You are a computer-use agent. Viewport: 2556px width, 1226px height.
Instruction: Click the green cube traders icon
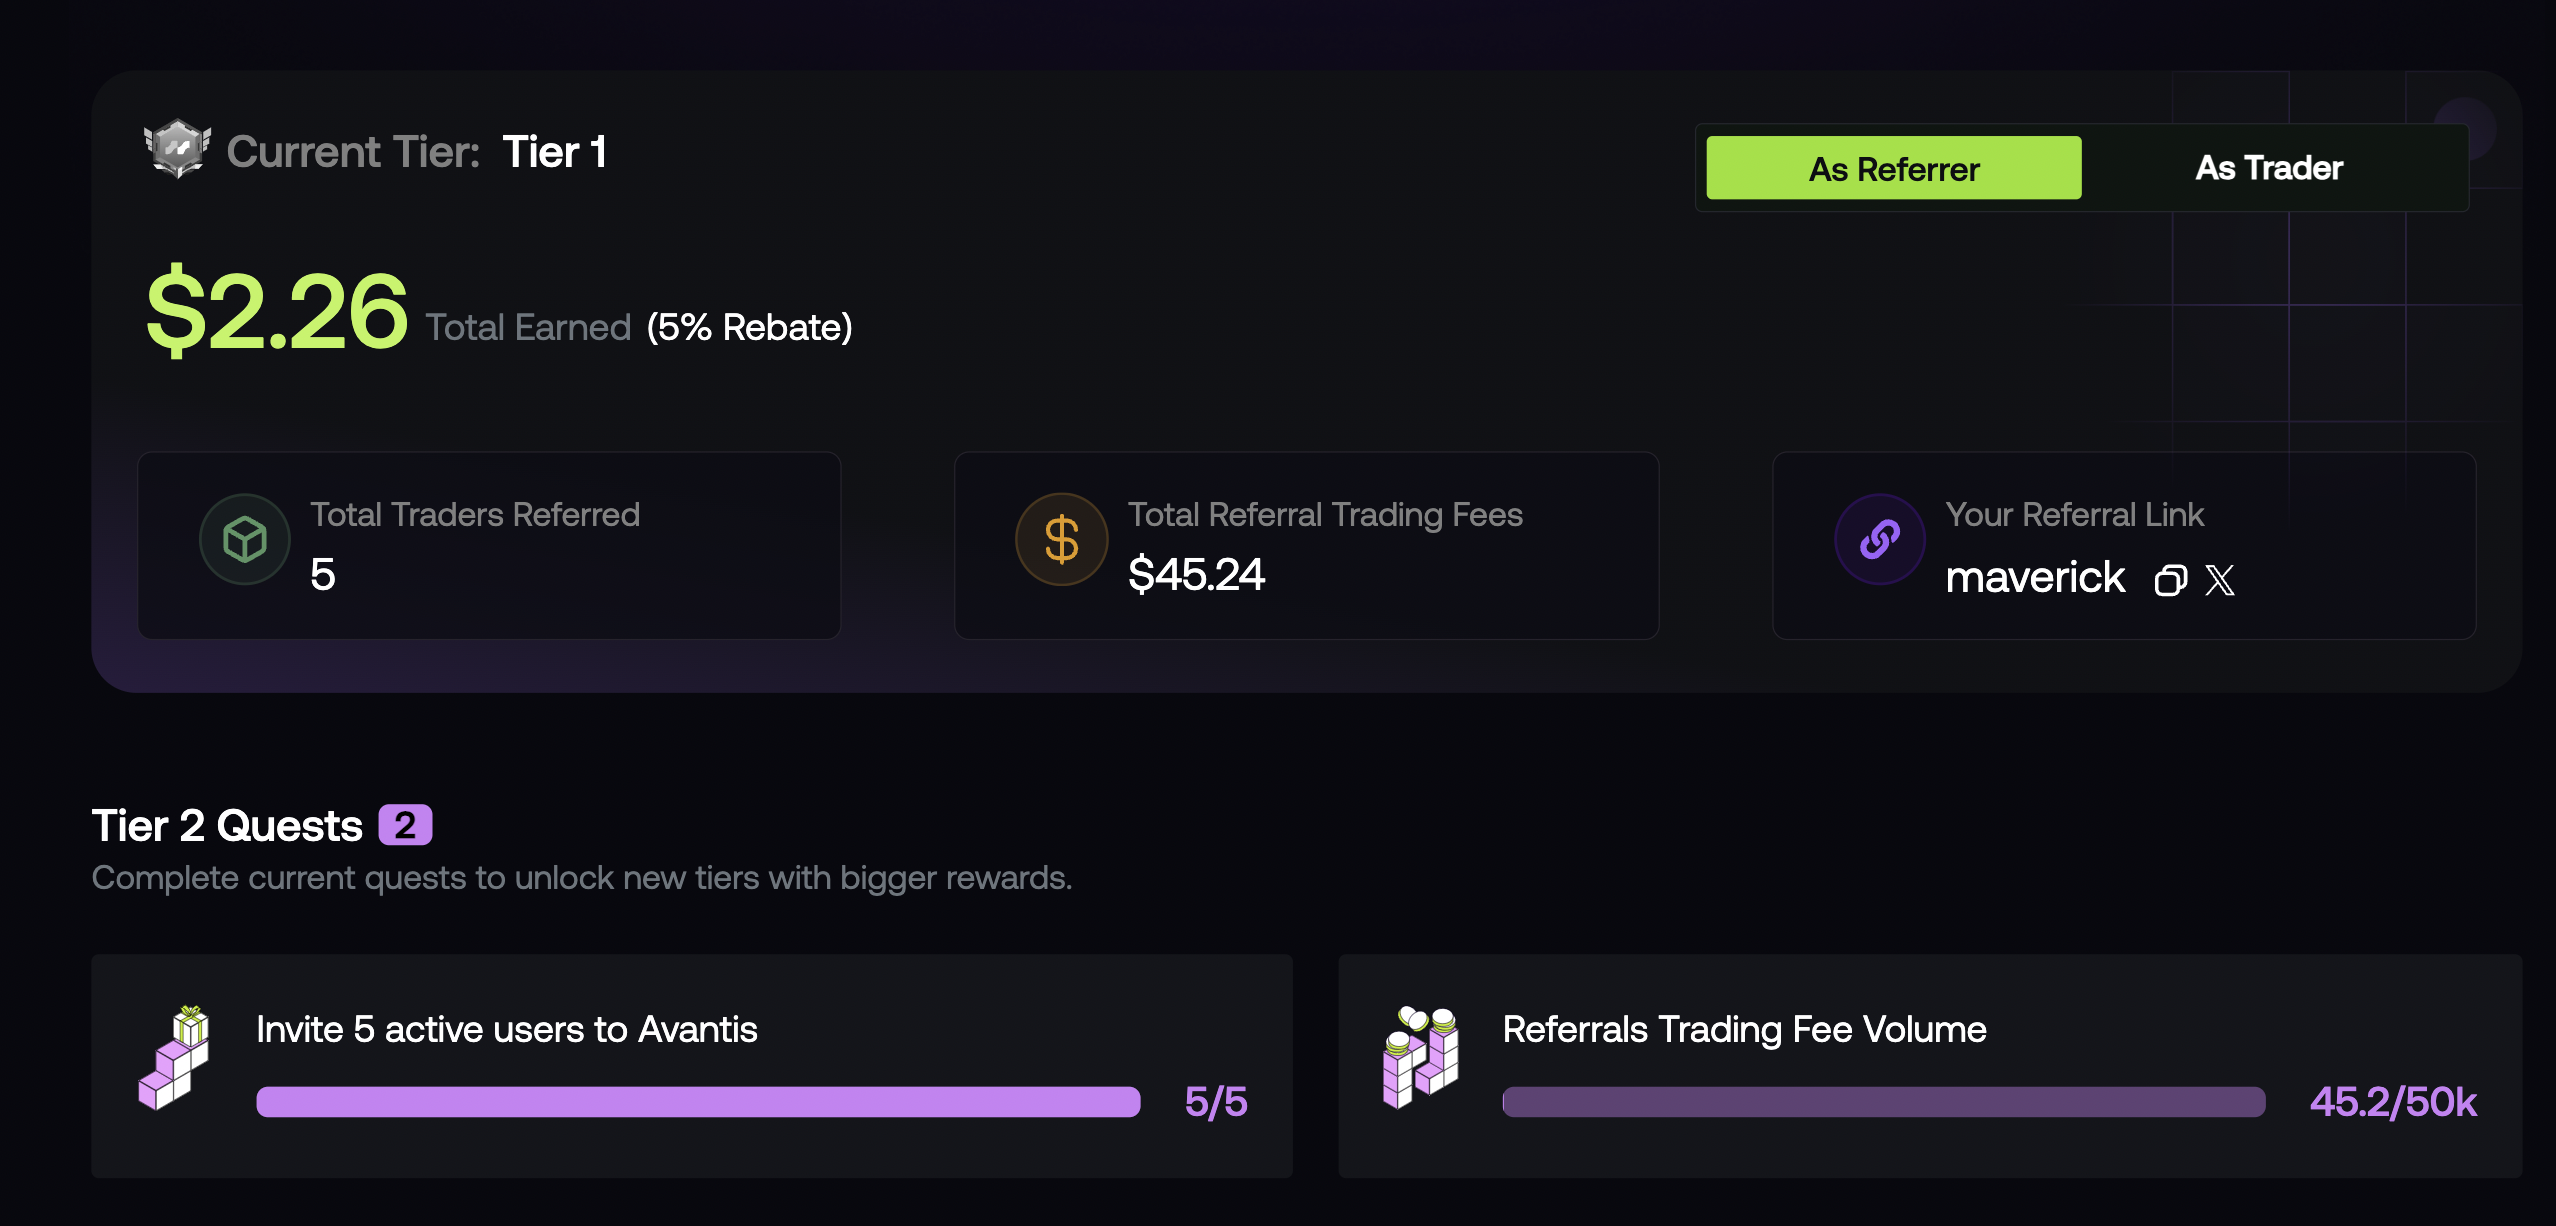point(245,540)
